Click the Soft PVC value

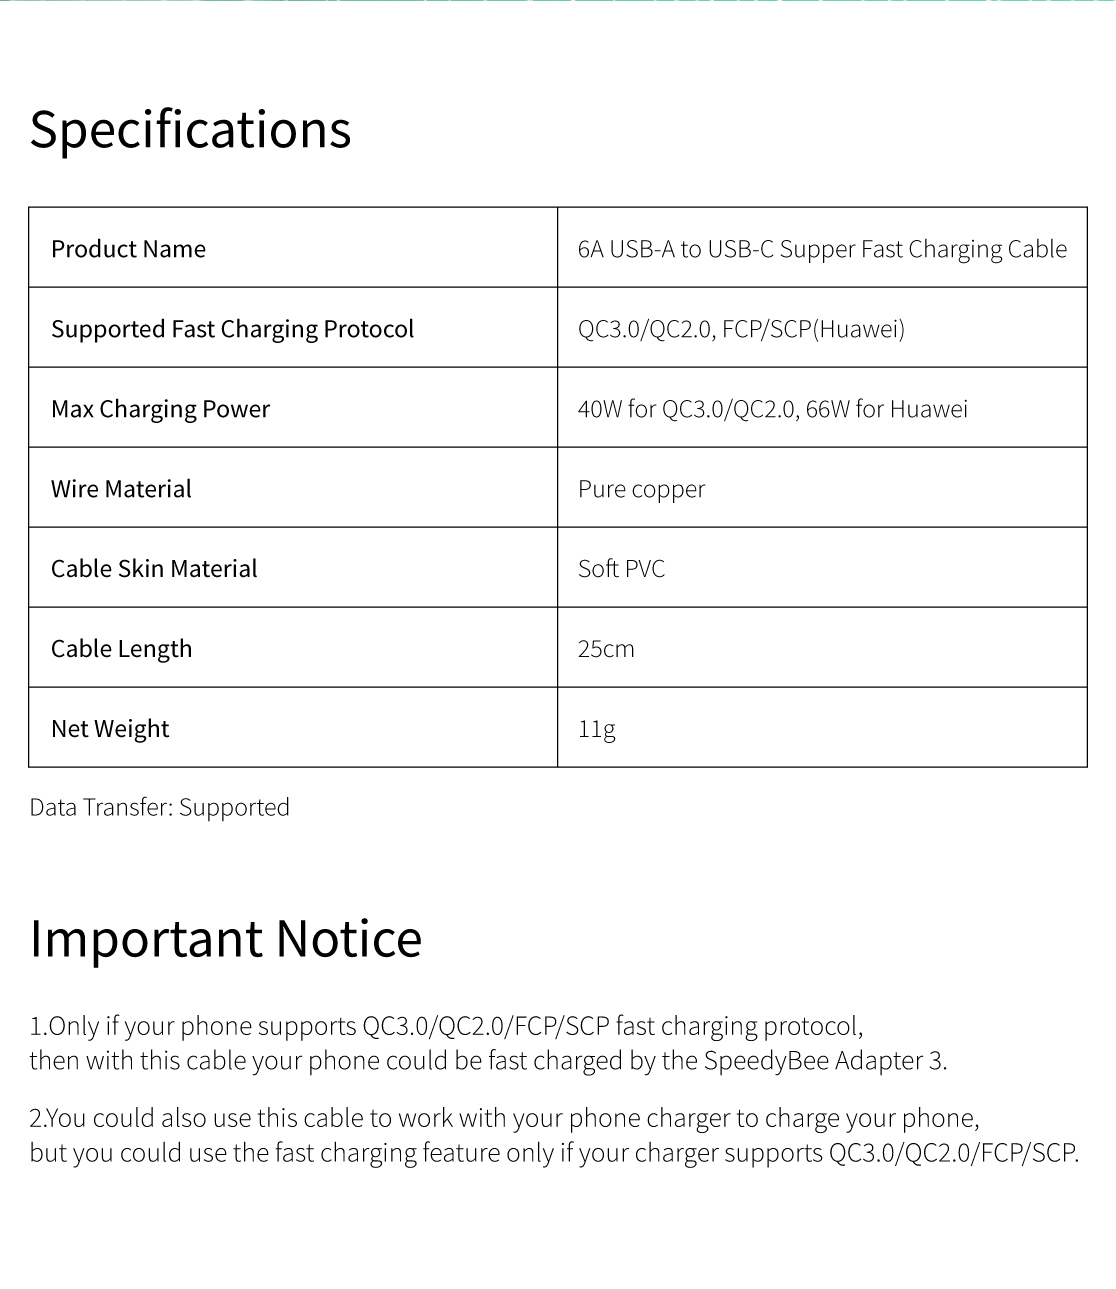pyautogui.click(x=621, y=569)
